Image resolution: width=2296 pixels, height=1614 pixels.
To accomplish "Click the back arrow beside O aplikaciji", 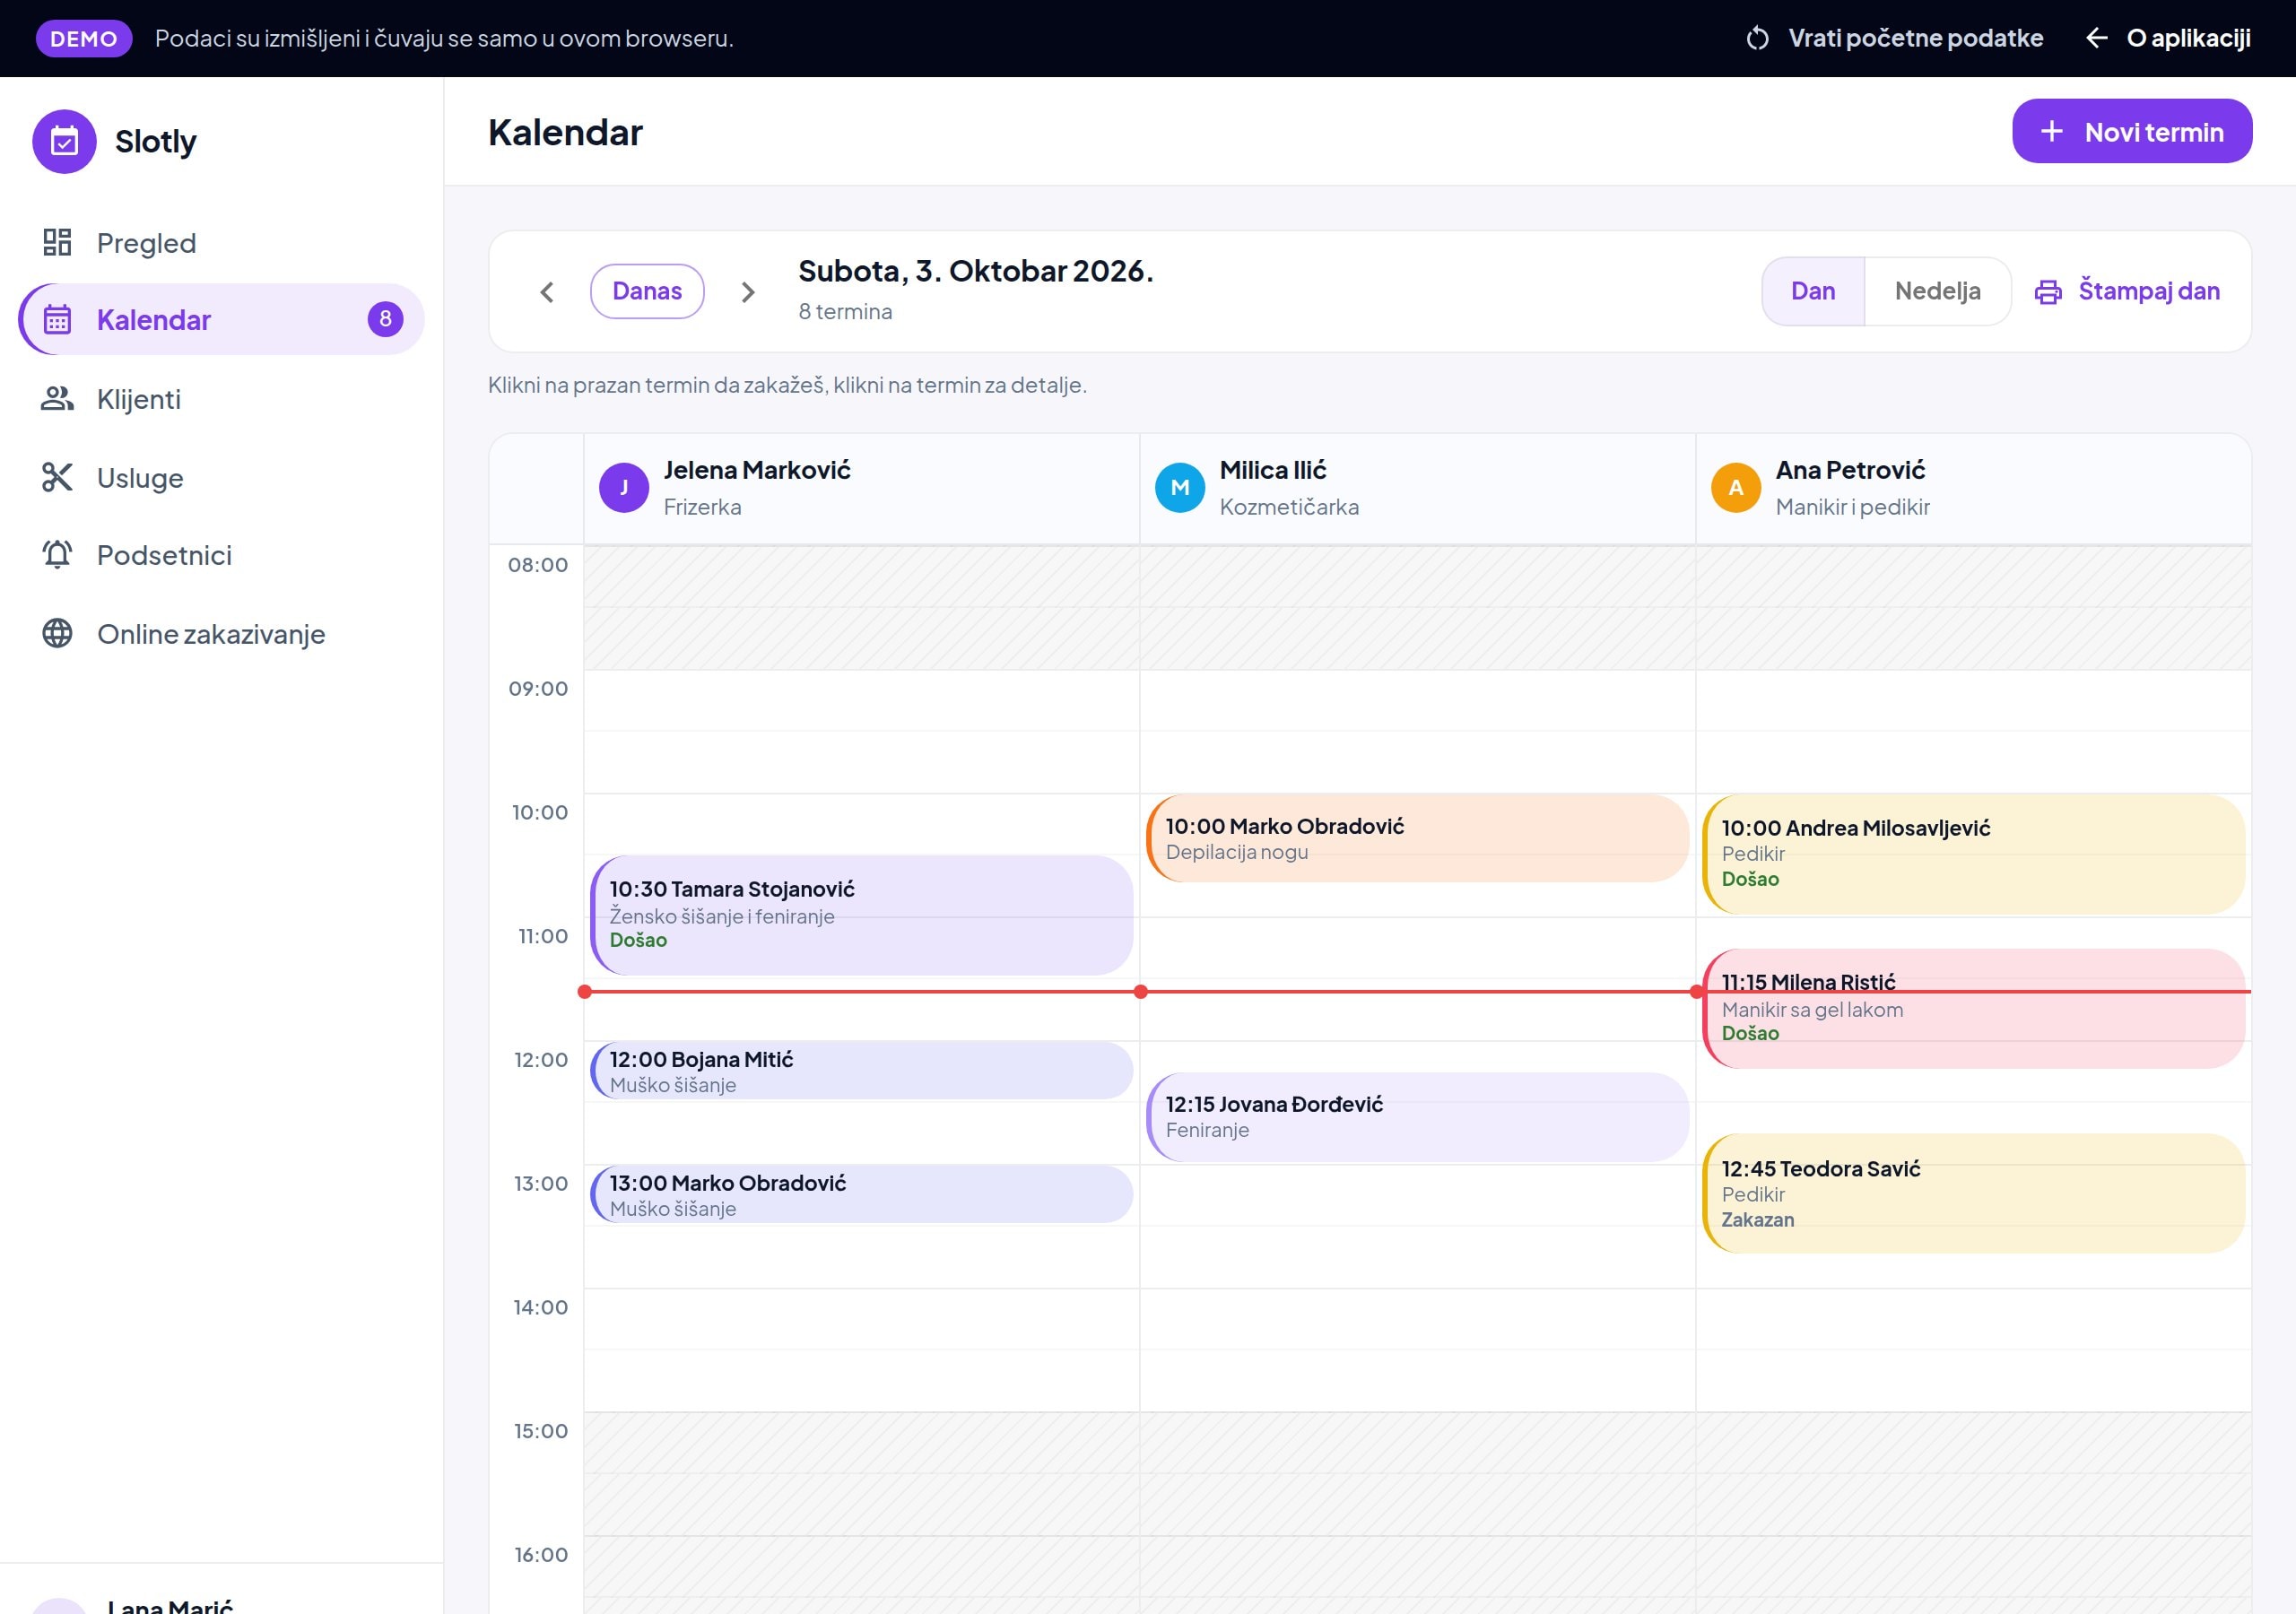I will (x=2096, y=38).
